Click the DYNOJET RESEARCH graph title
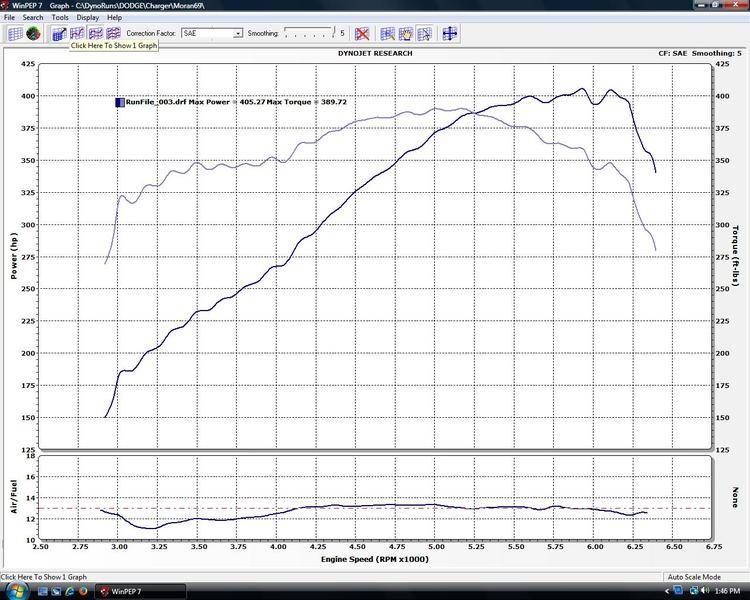This screenshot has width=750, height=600. pyautogui.click(x=375, y=53)
